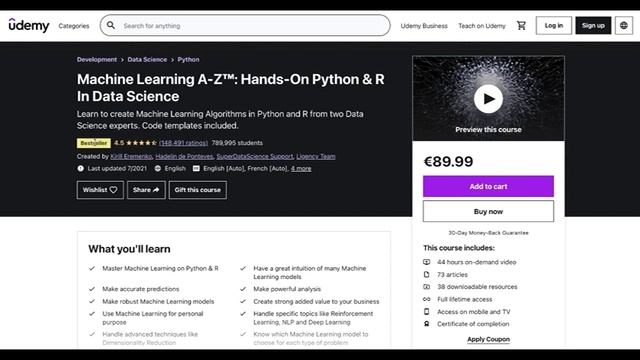Open instructor Hadelin de Ponteves's profile
640x360 pixels.
pyautogui.click(x=184, y=156)
